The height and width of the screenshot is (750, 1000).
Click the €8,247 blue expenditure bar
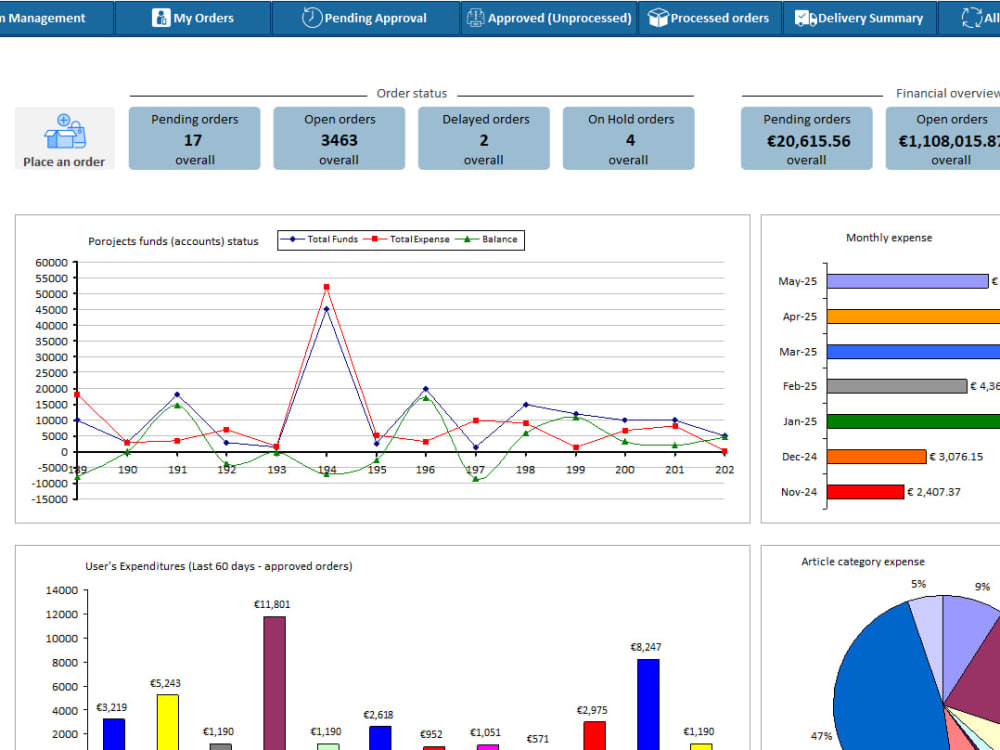tap(649, 704)
